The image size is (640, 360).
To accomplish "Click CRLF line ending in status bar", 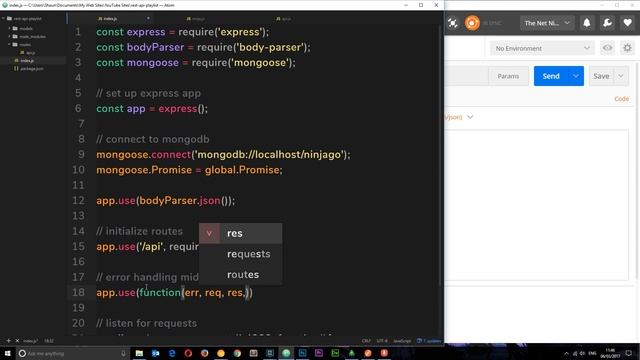I will [366, 340].
